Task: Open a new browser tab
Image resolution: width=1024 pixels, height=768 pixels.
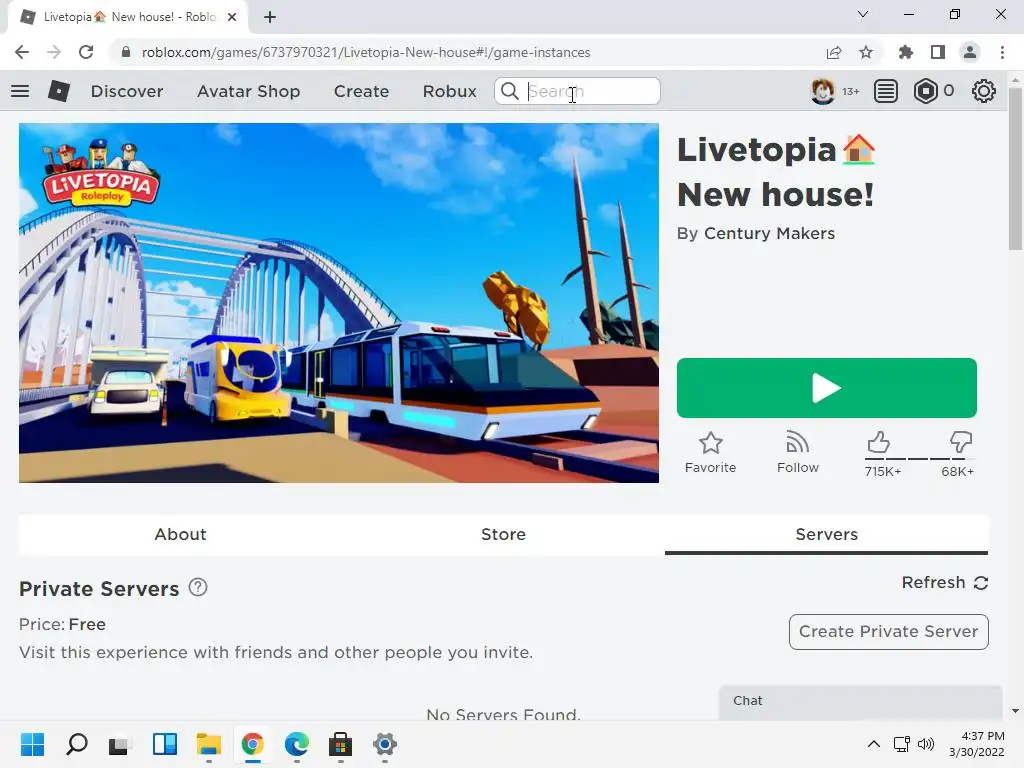Action: click(270, 17)
